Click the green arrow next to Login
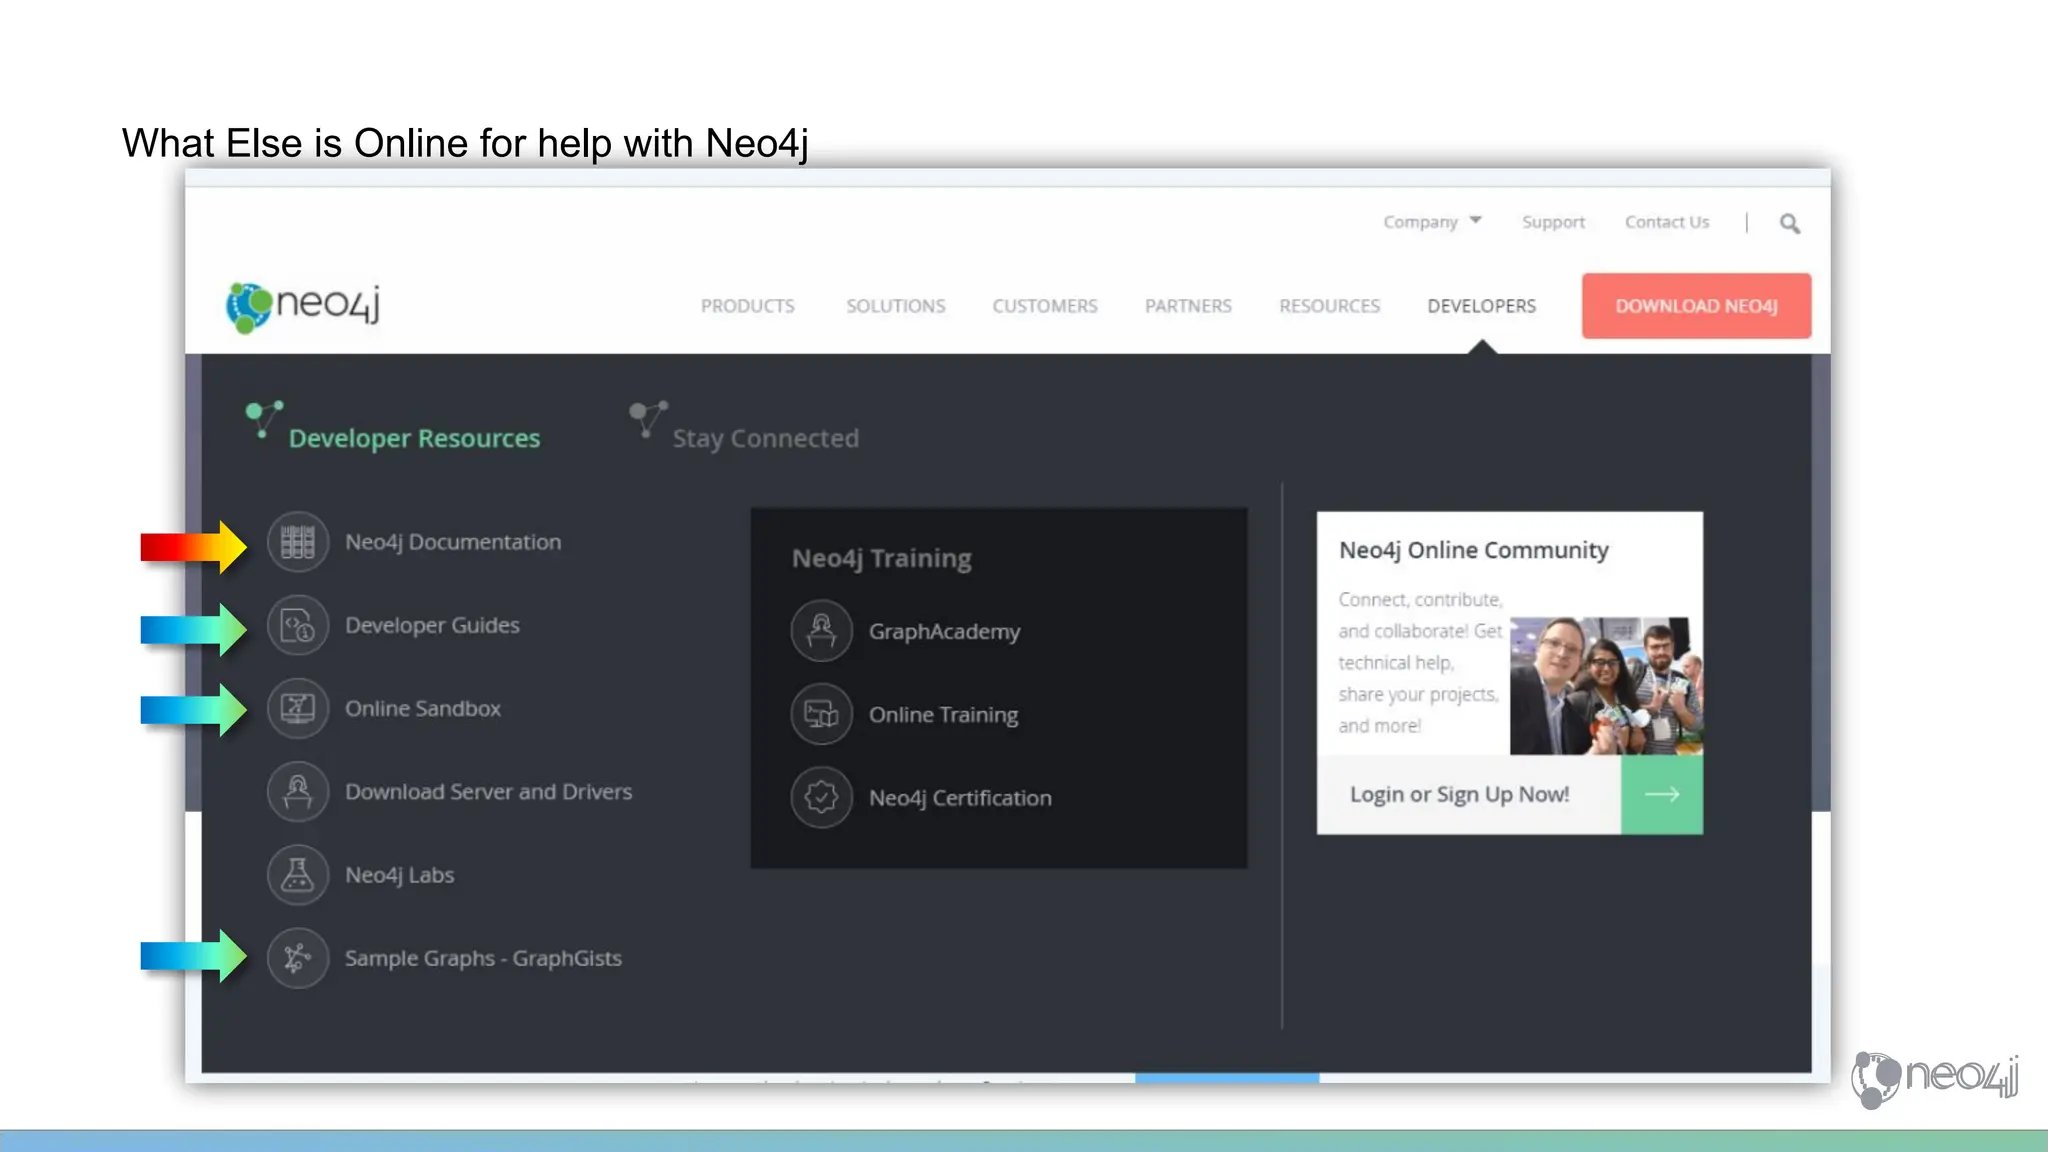This screenshot has height=1152, width=2048. pos(1661,794)
